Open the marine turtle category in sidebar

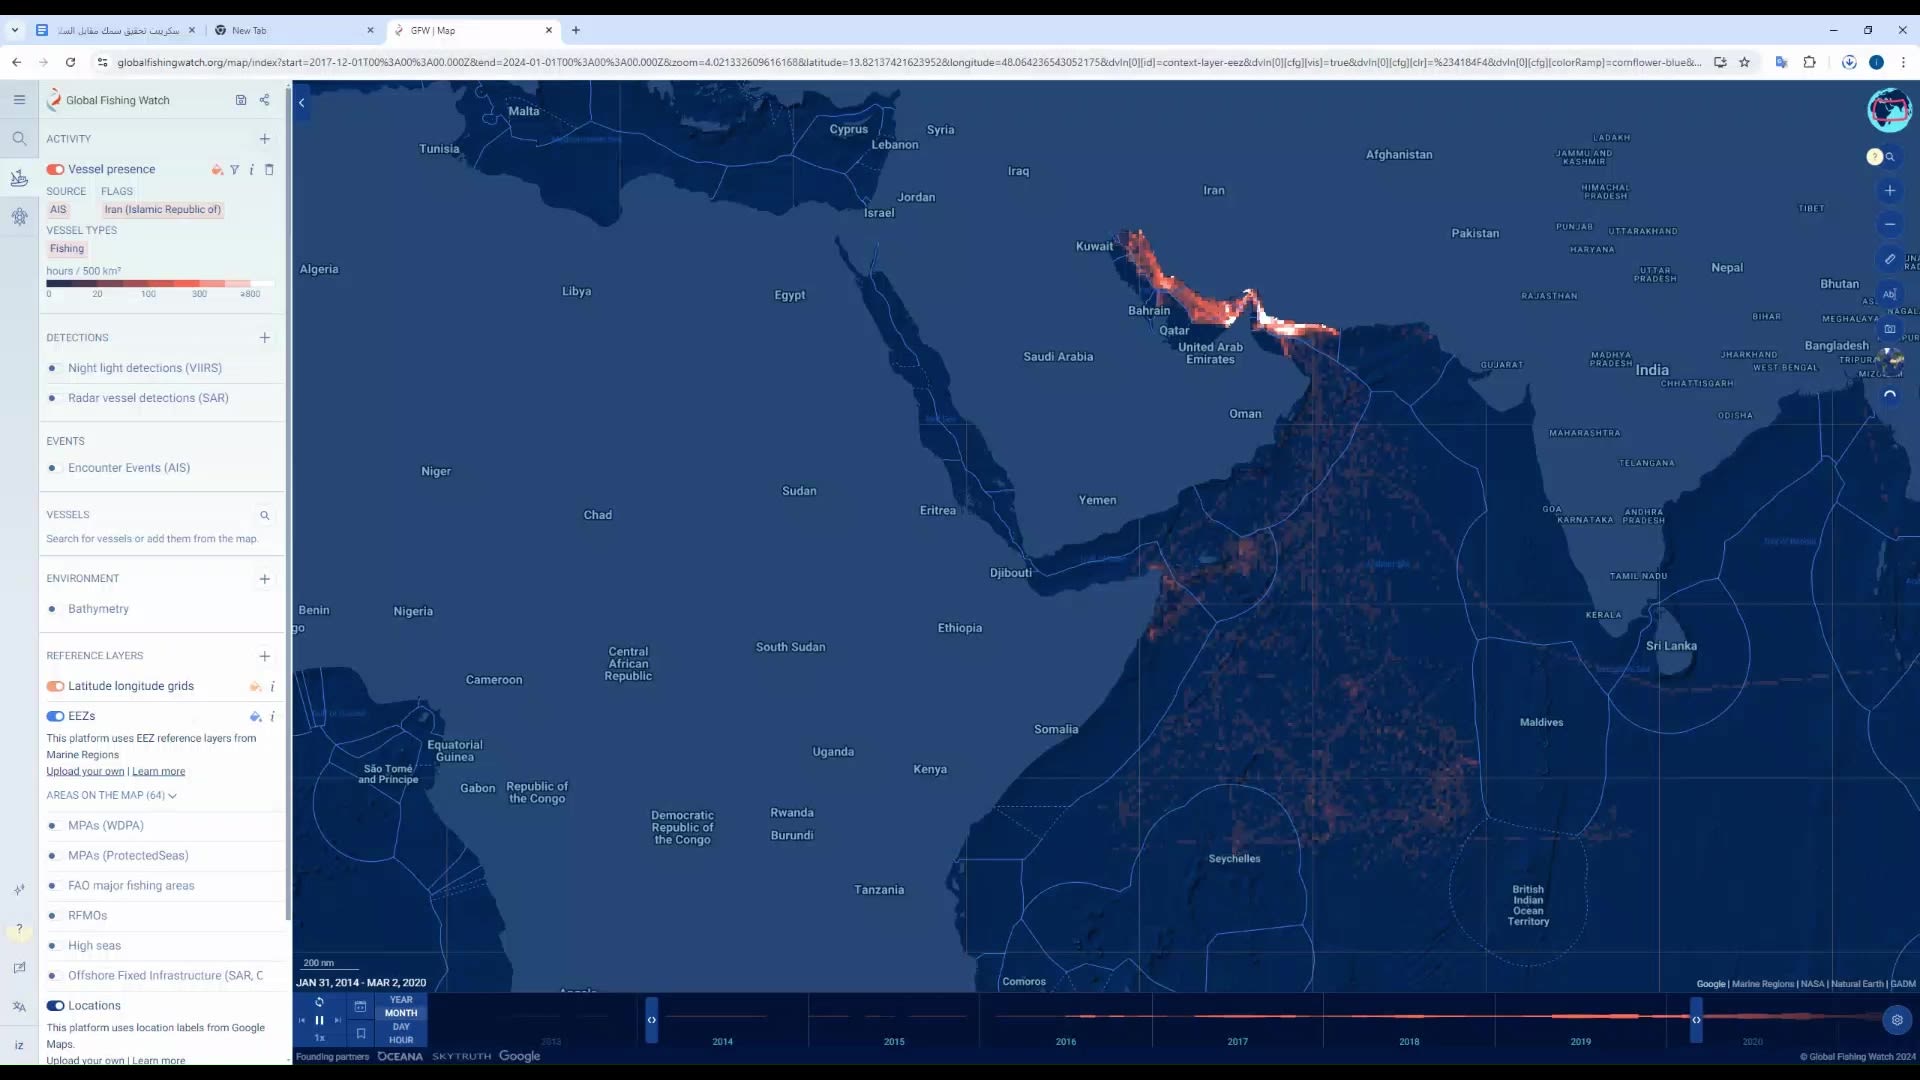[19, 216]
